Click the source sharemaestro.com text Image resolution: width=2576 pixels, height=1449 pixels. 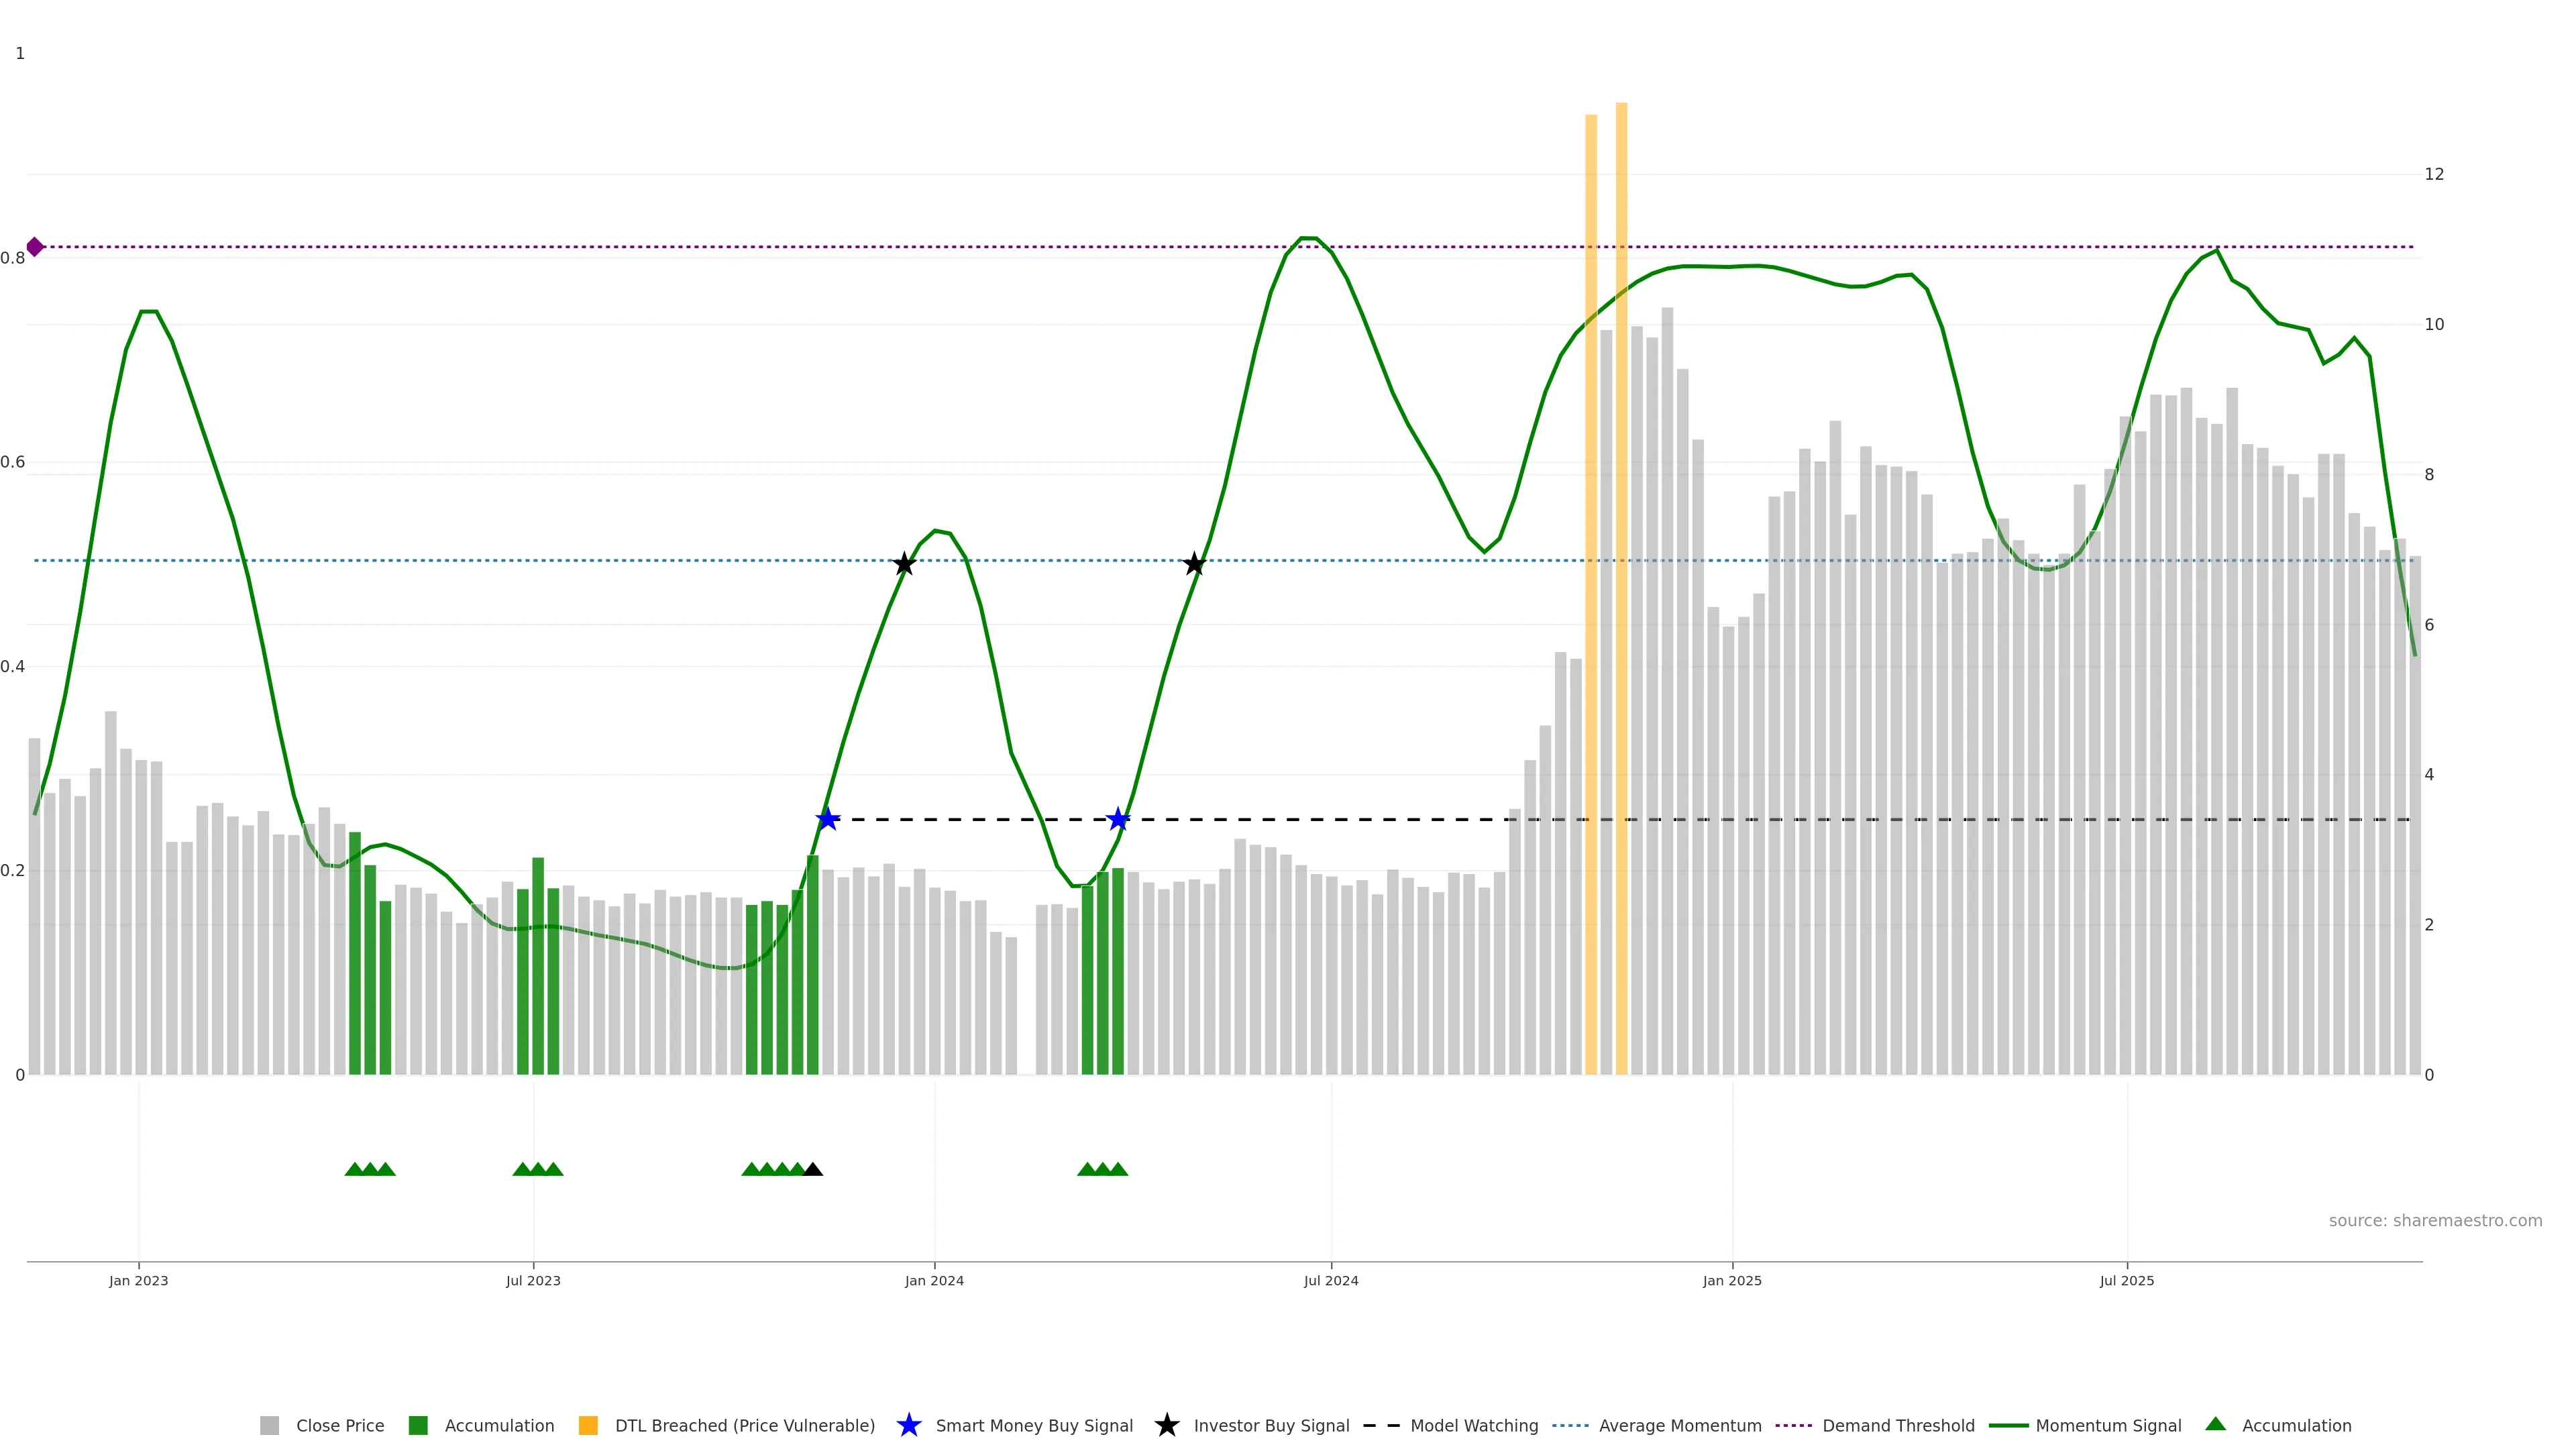tap(2435, 1221)
